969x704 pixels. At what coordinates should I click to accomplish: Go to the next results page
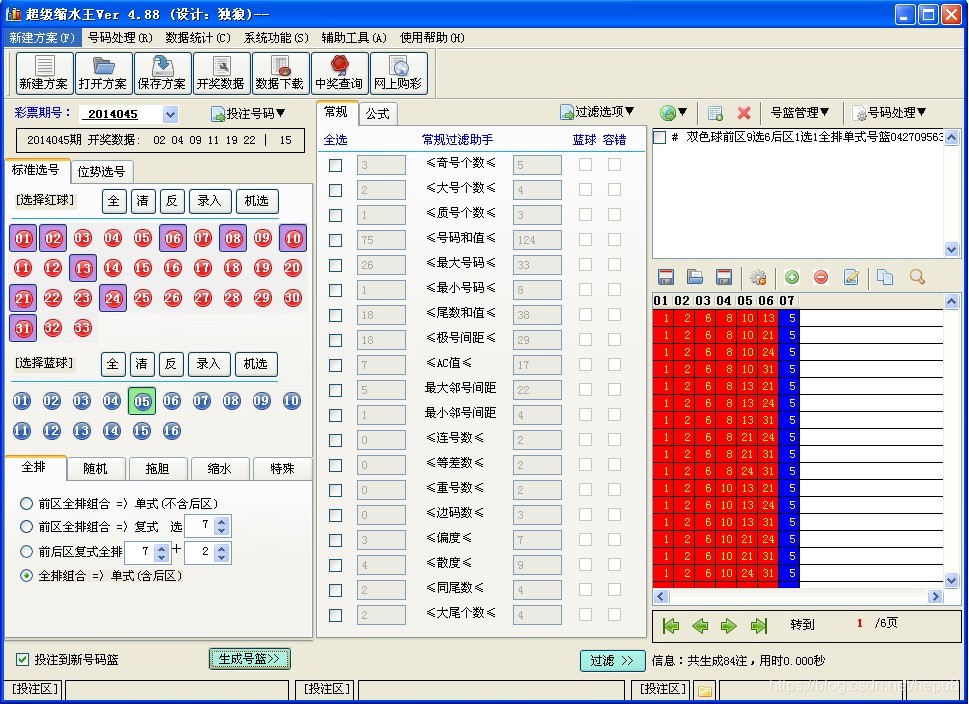point(729,626)
